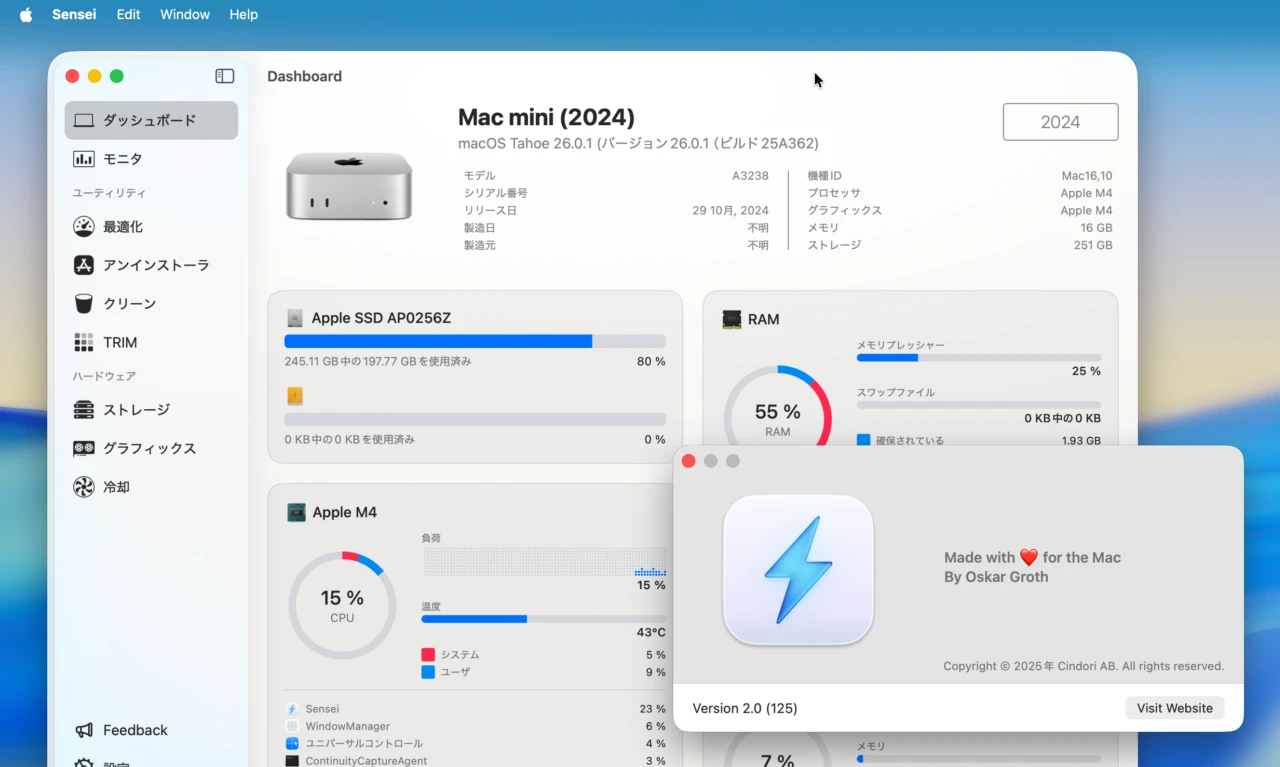The height and width of the screenshot is (767, 1280).
Task: Open the Window menu
Action: coord(185,14)
